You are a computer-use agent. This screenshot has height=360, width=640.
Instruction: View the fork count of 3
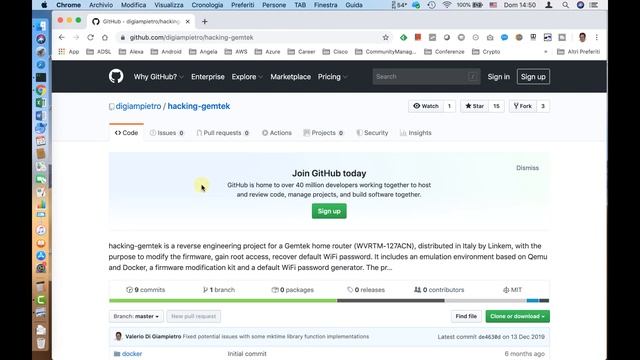[543, 106]
